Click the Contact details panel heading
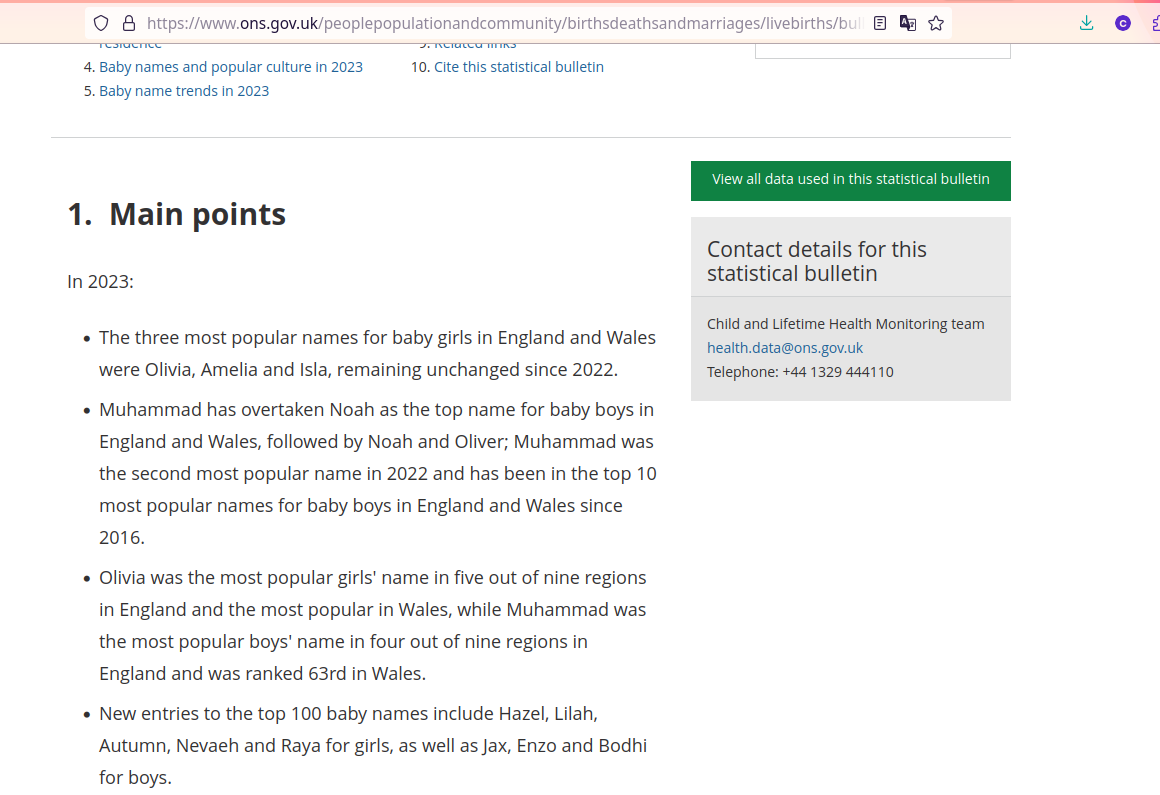1160x795 pixels. (816, 261)
